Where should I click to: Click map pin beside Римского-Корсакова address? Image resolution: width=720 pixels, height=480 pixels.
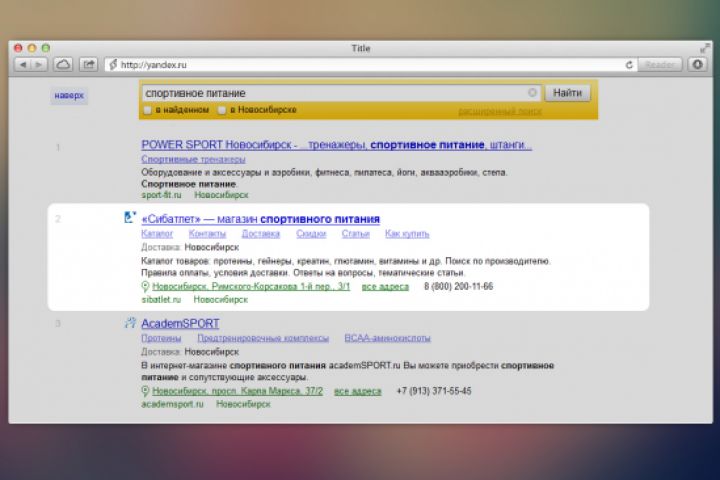[x=145, y=287]
